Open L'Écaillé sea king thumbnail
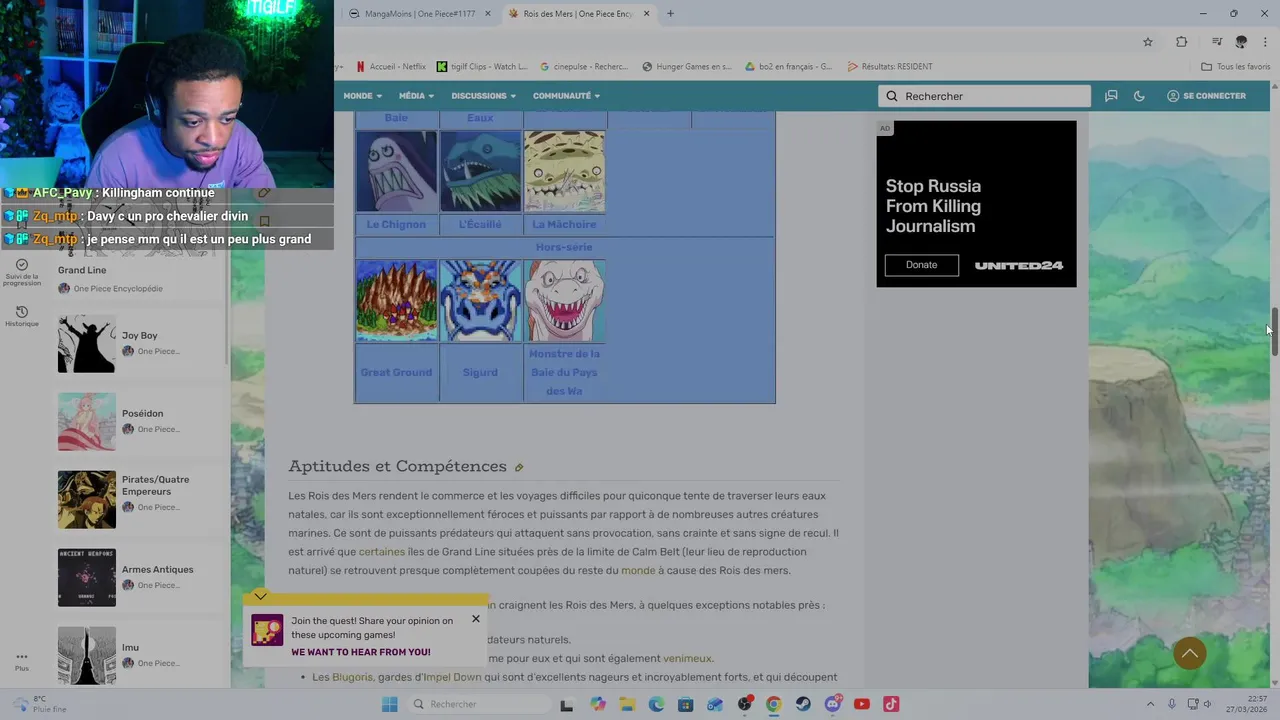1280x720 pixels. (480, 171)
